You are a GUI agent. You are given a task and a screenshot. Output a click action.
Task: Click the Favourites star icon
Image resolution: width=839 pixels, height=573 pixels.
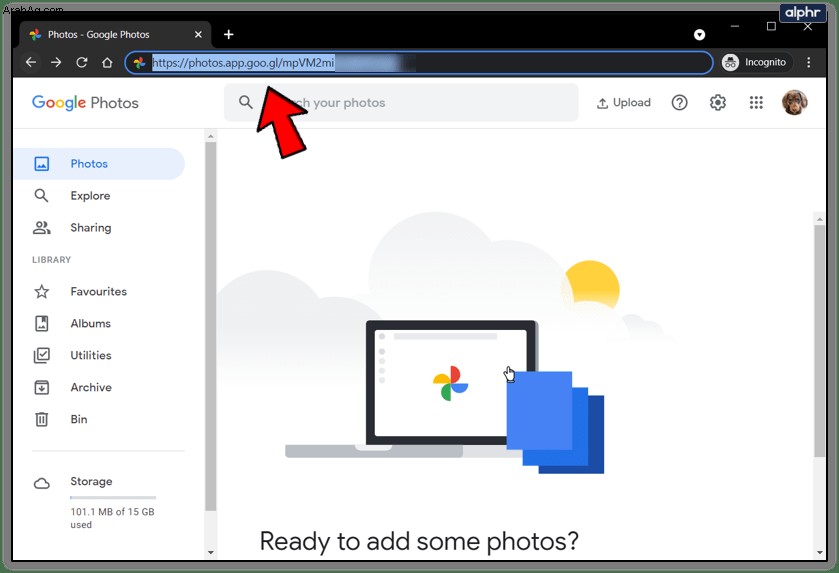click(x=42, y=292)
